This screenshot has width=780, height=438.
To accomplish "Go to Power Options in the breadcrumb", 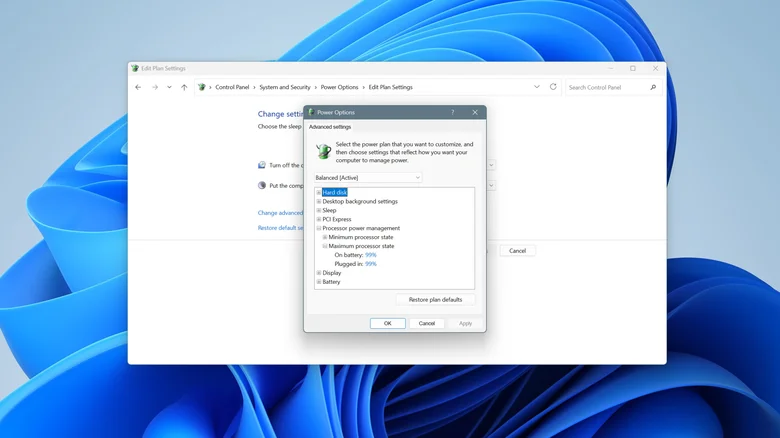I will (339, 87).
